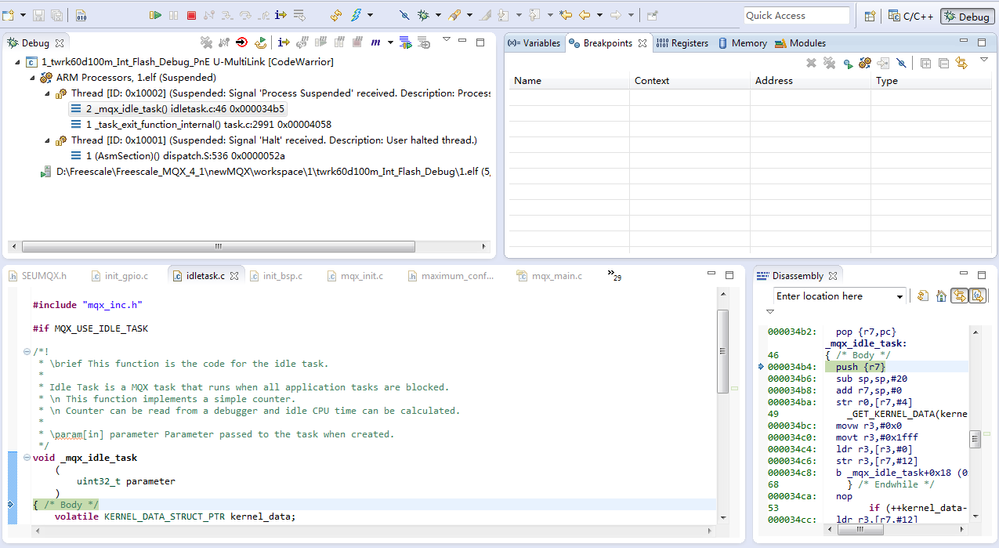This screenshot has height=548, width=999.
Task: Click the green Resume button in main toolbar
Action: pos(155,15)
